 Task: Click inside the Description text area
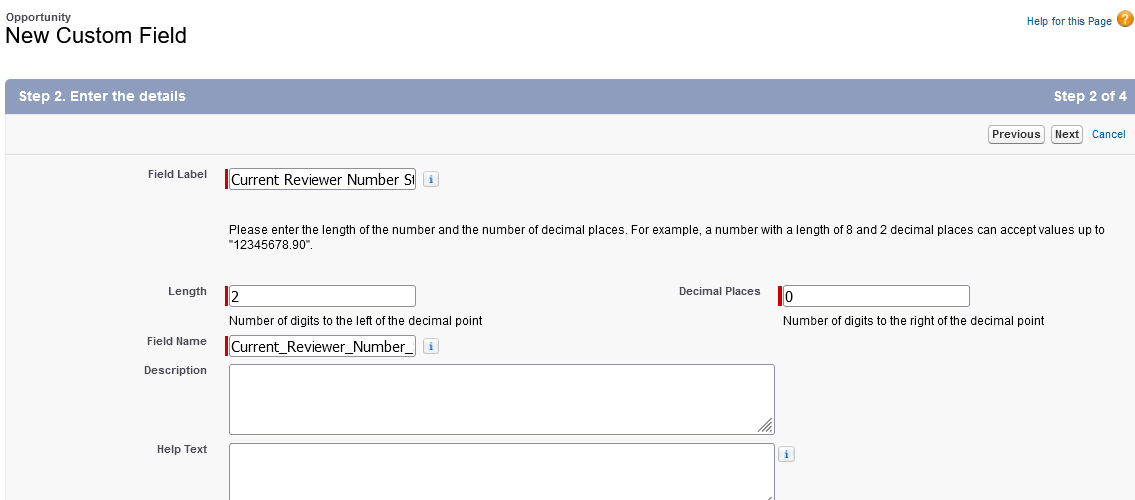pyautogui.click(x=500, y=399)
